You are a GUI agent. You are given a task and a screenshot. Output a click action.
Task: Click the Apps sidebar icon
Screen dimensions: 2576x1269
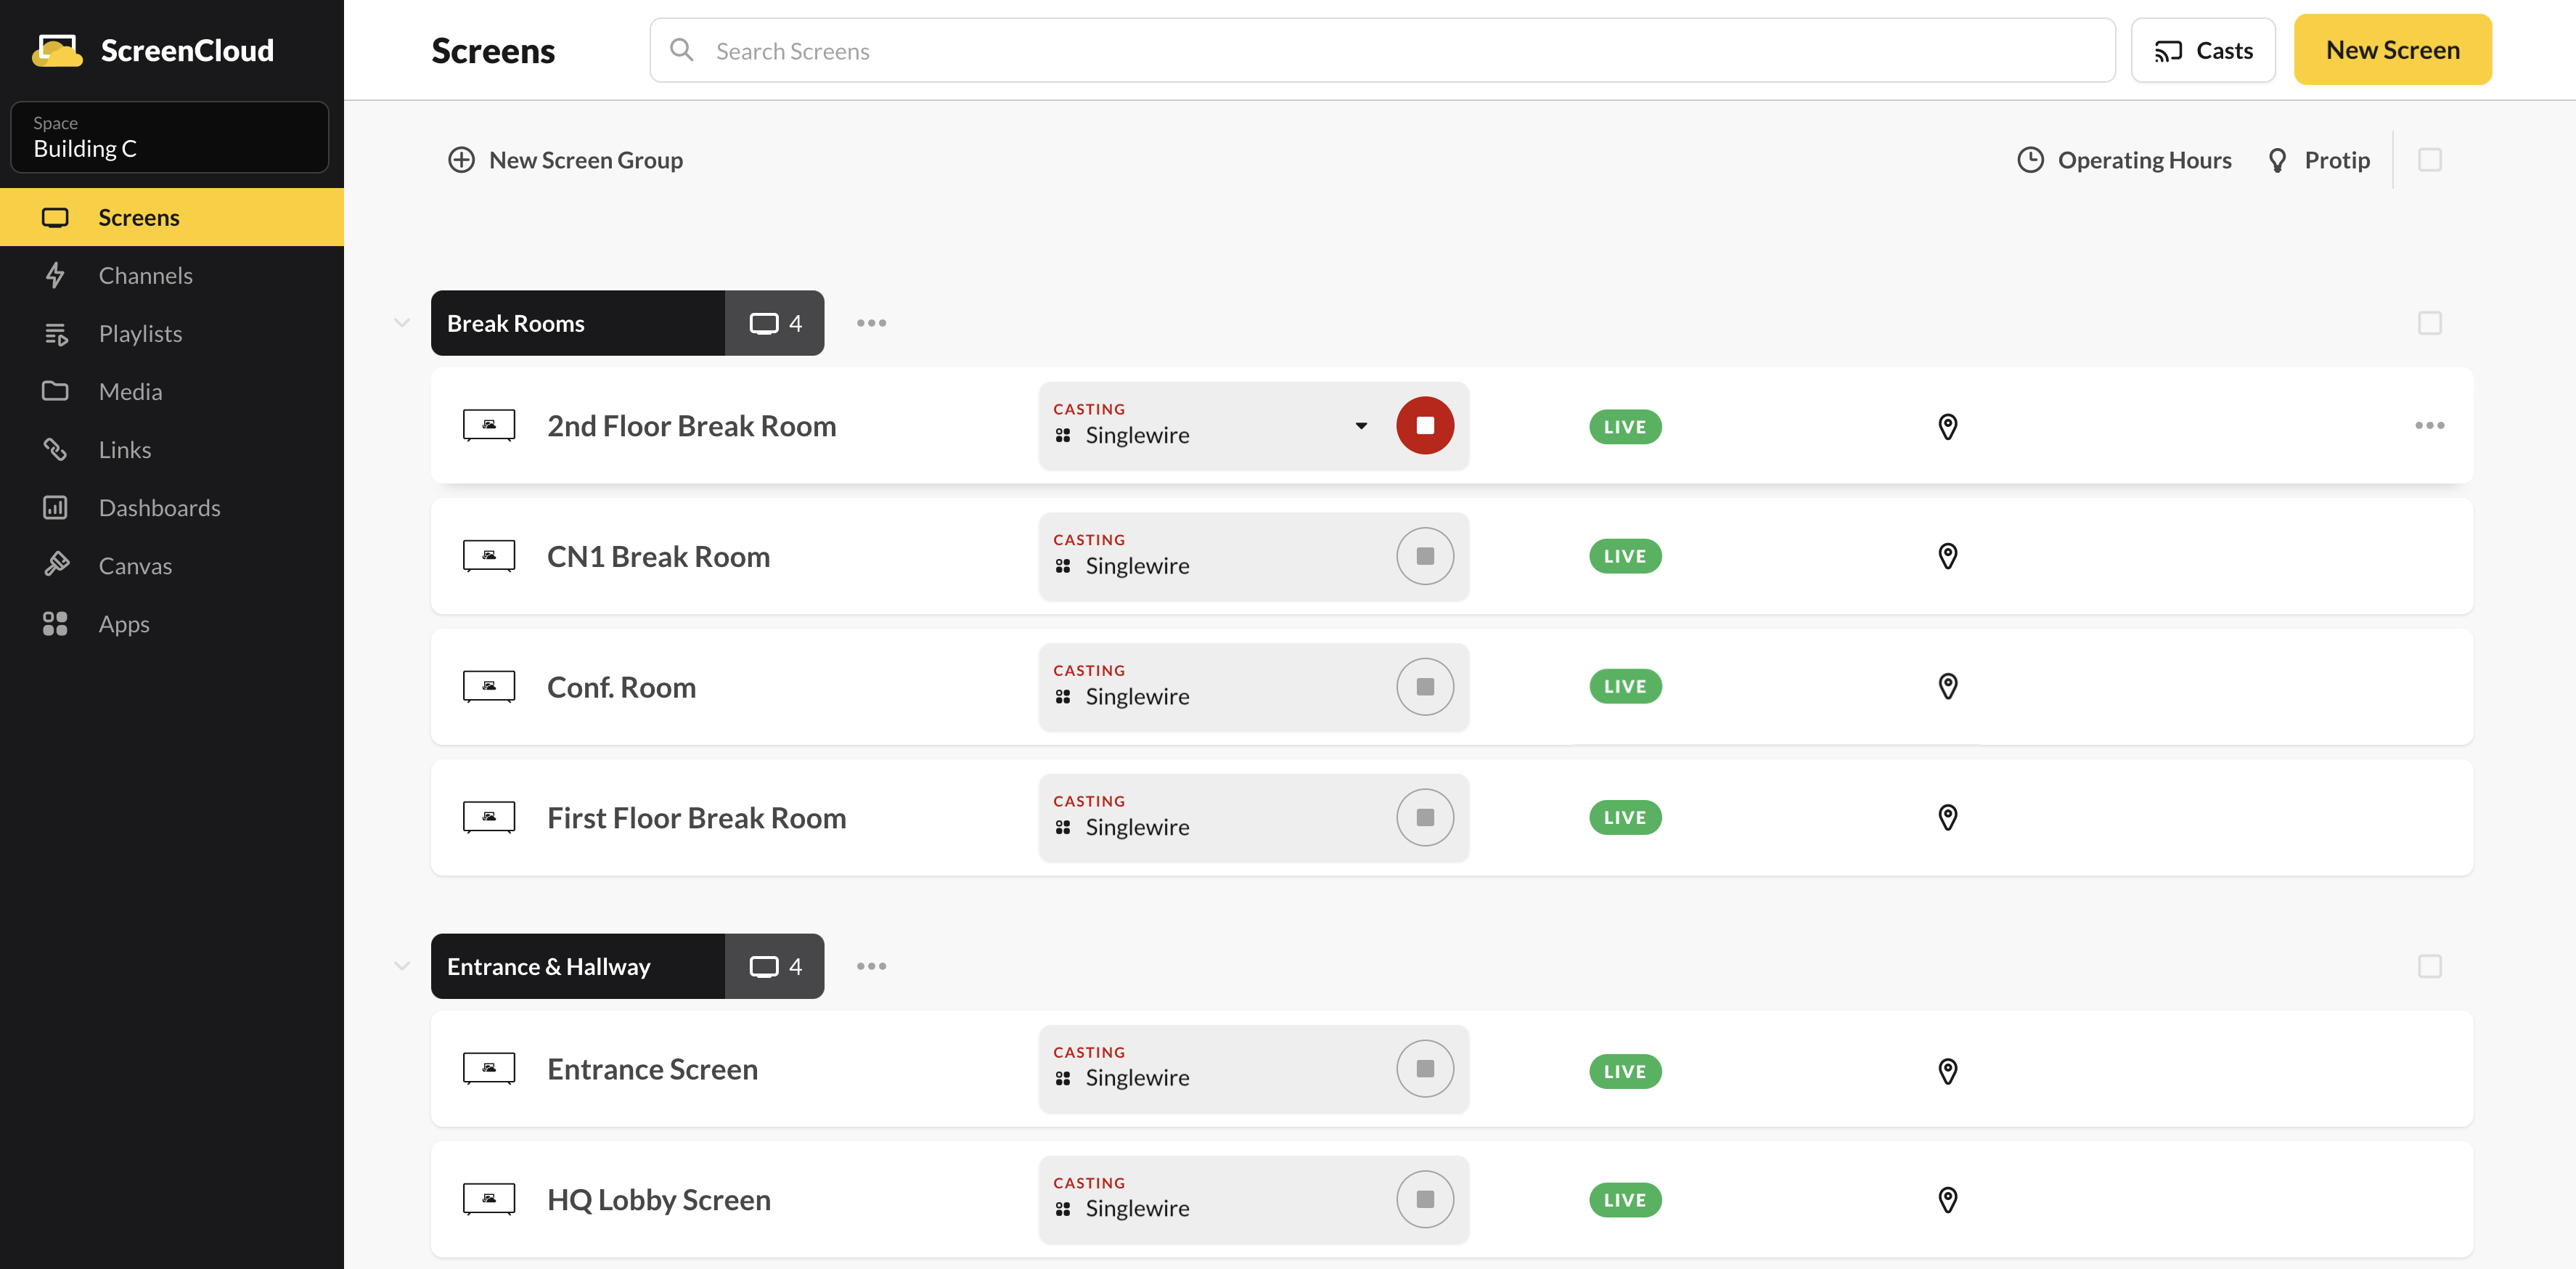coord(56,623)
